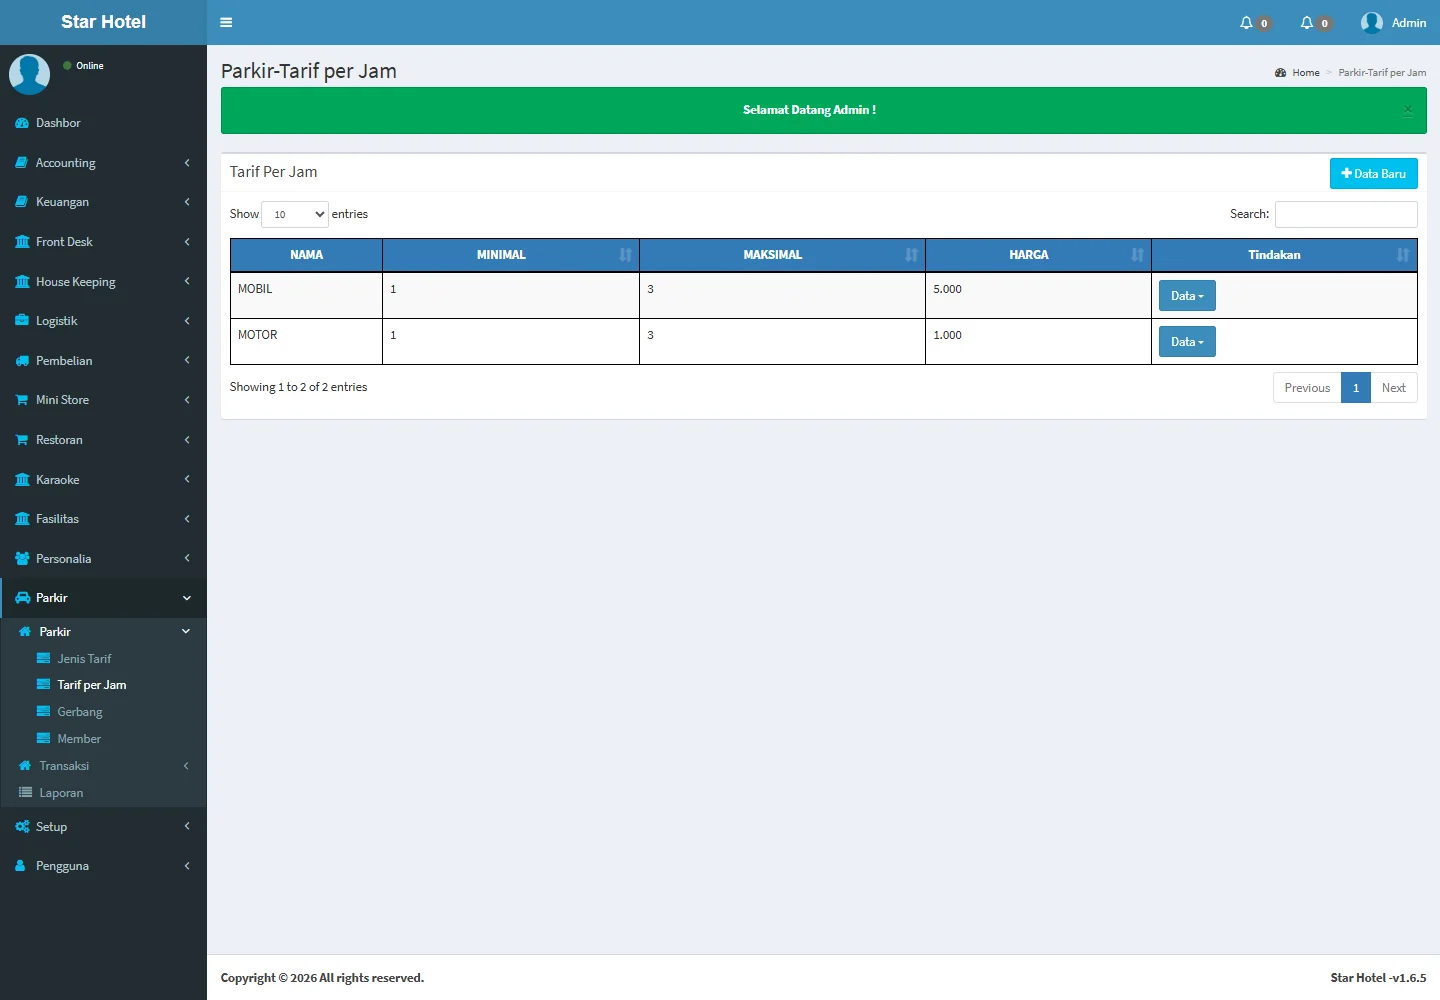Toggle the sidebar hamburger menu icon
Viewport: 1440px width, 1000px height.
pos(226,22)
